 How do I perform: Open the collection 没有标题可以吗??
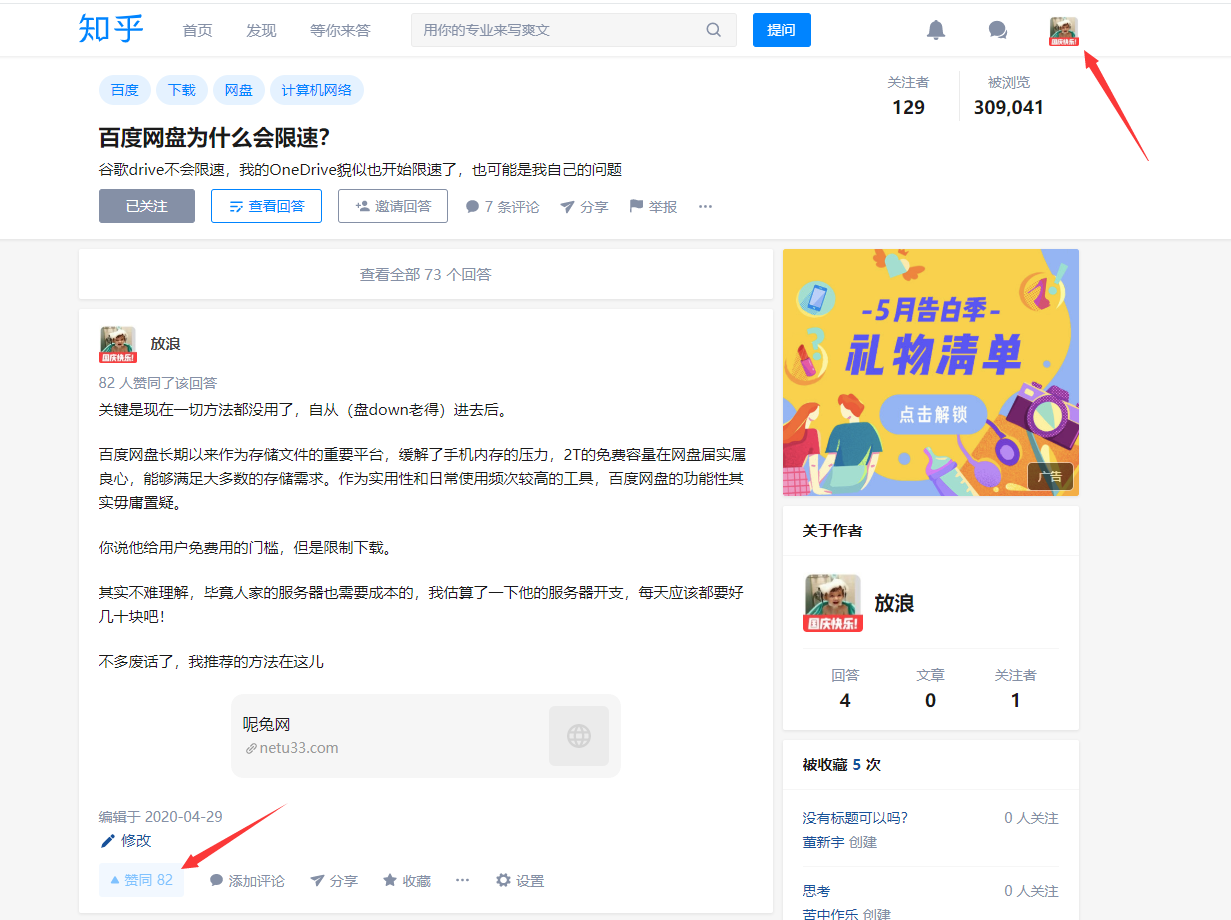[x=855, y=818]
